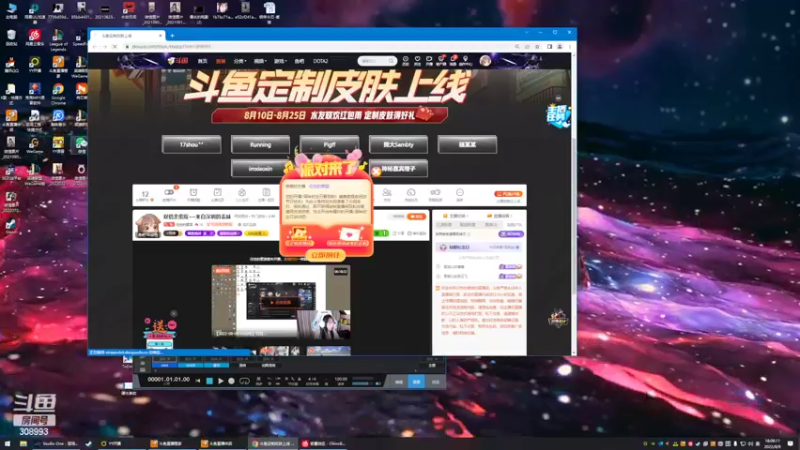Click stop in Studio One transport

pyautogui.click(x=209, y=381)
